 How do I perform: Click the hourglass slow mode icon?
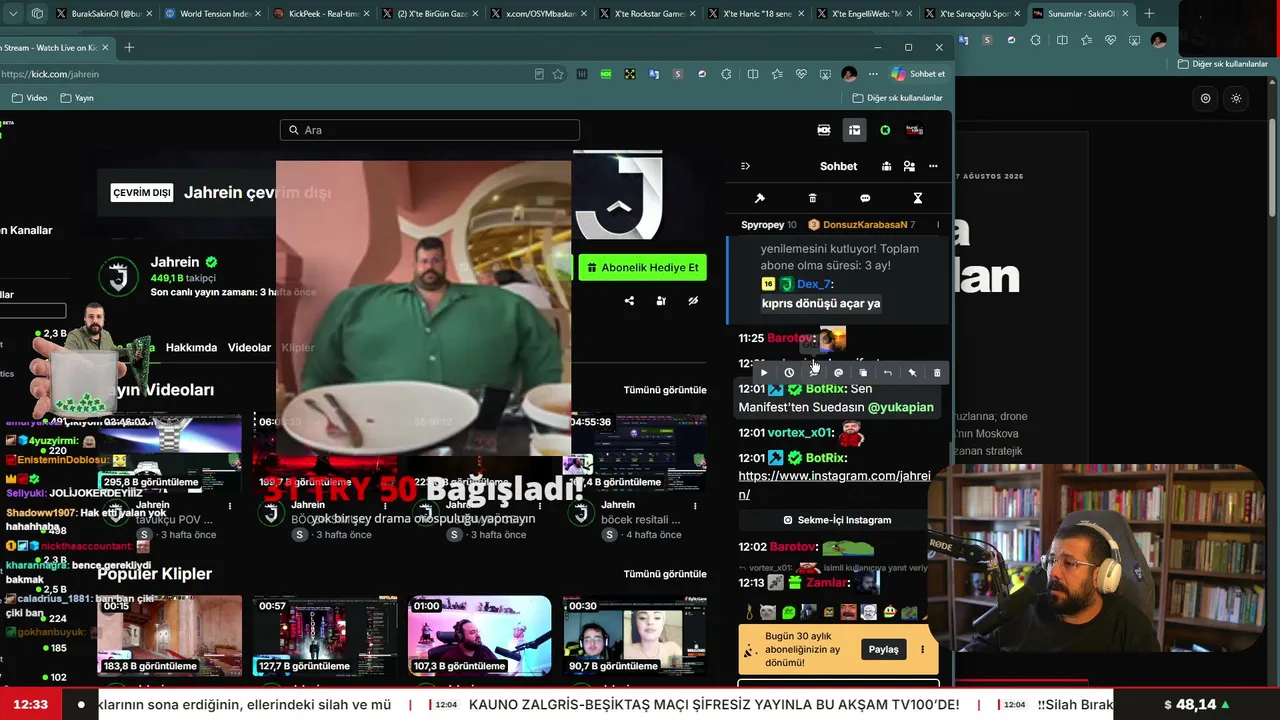pyautogui.click(x=918, y=198)
